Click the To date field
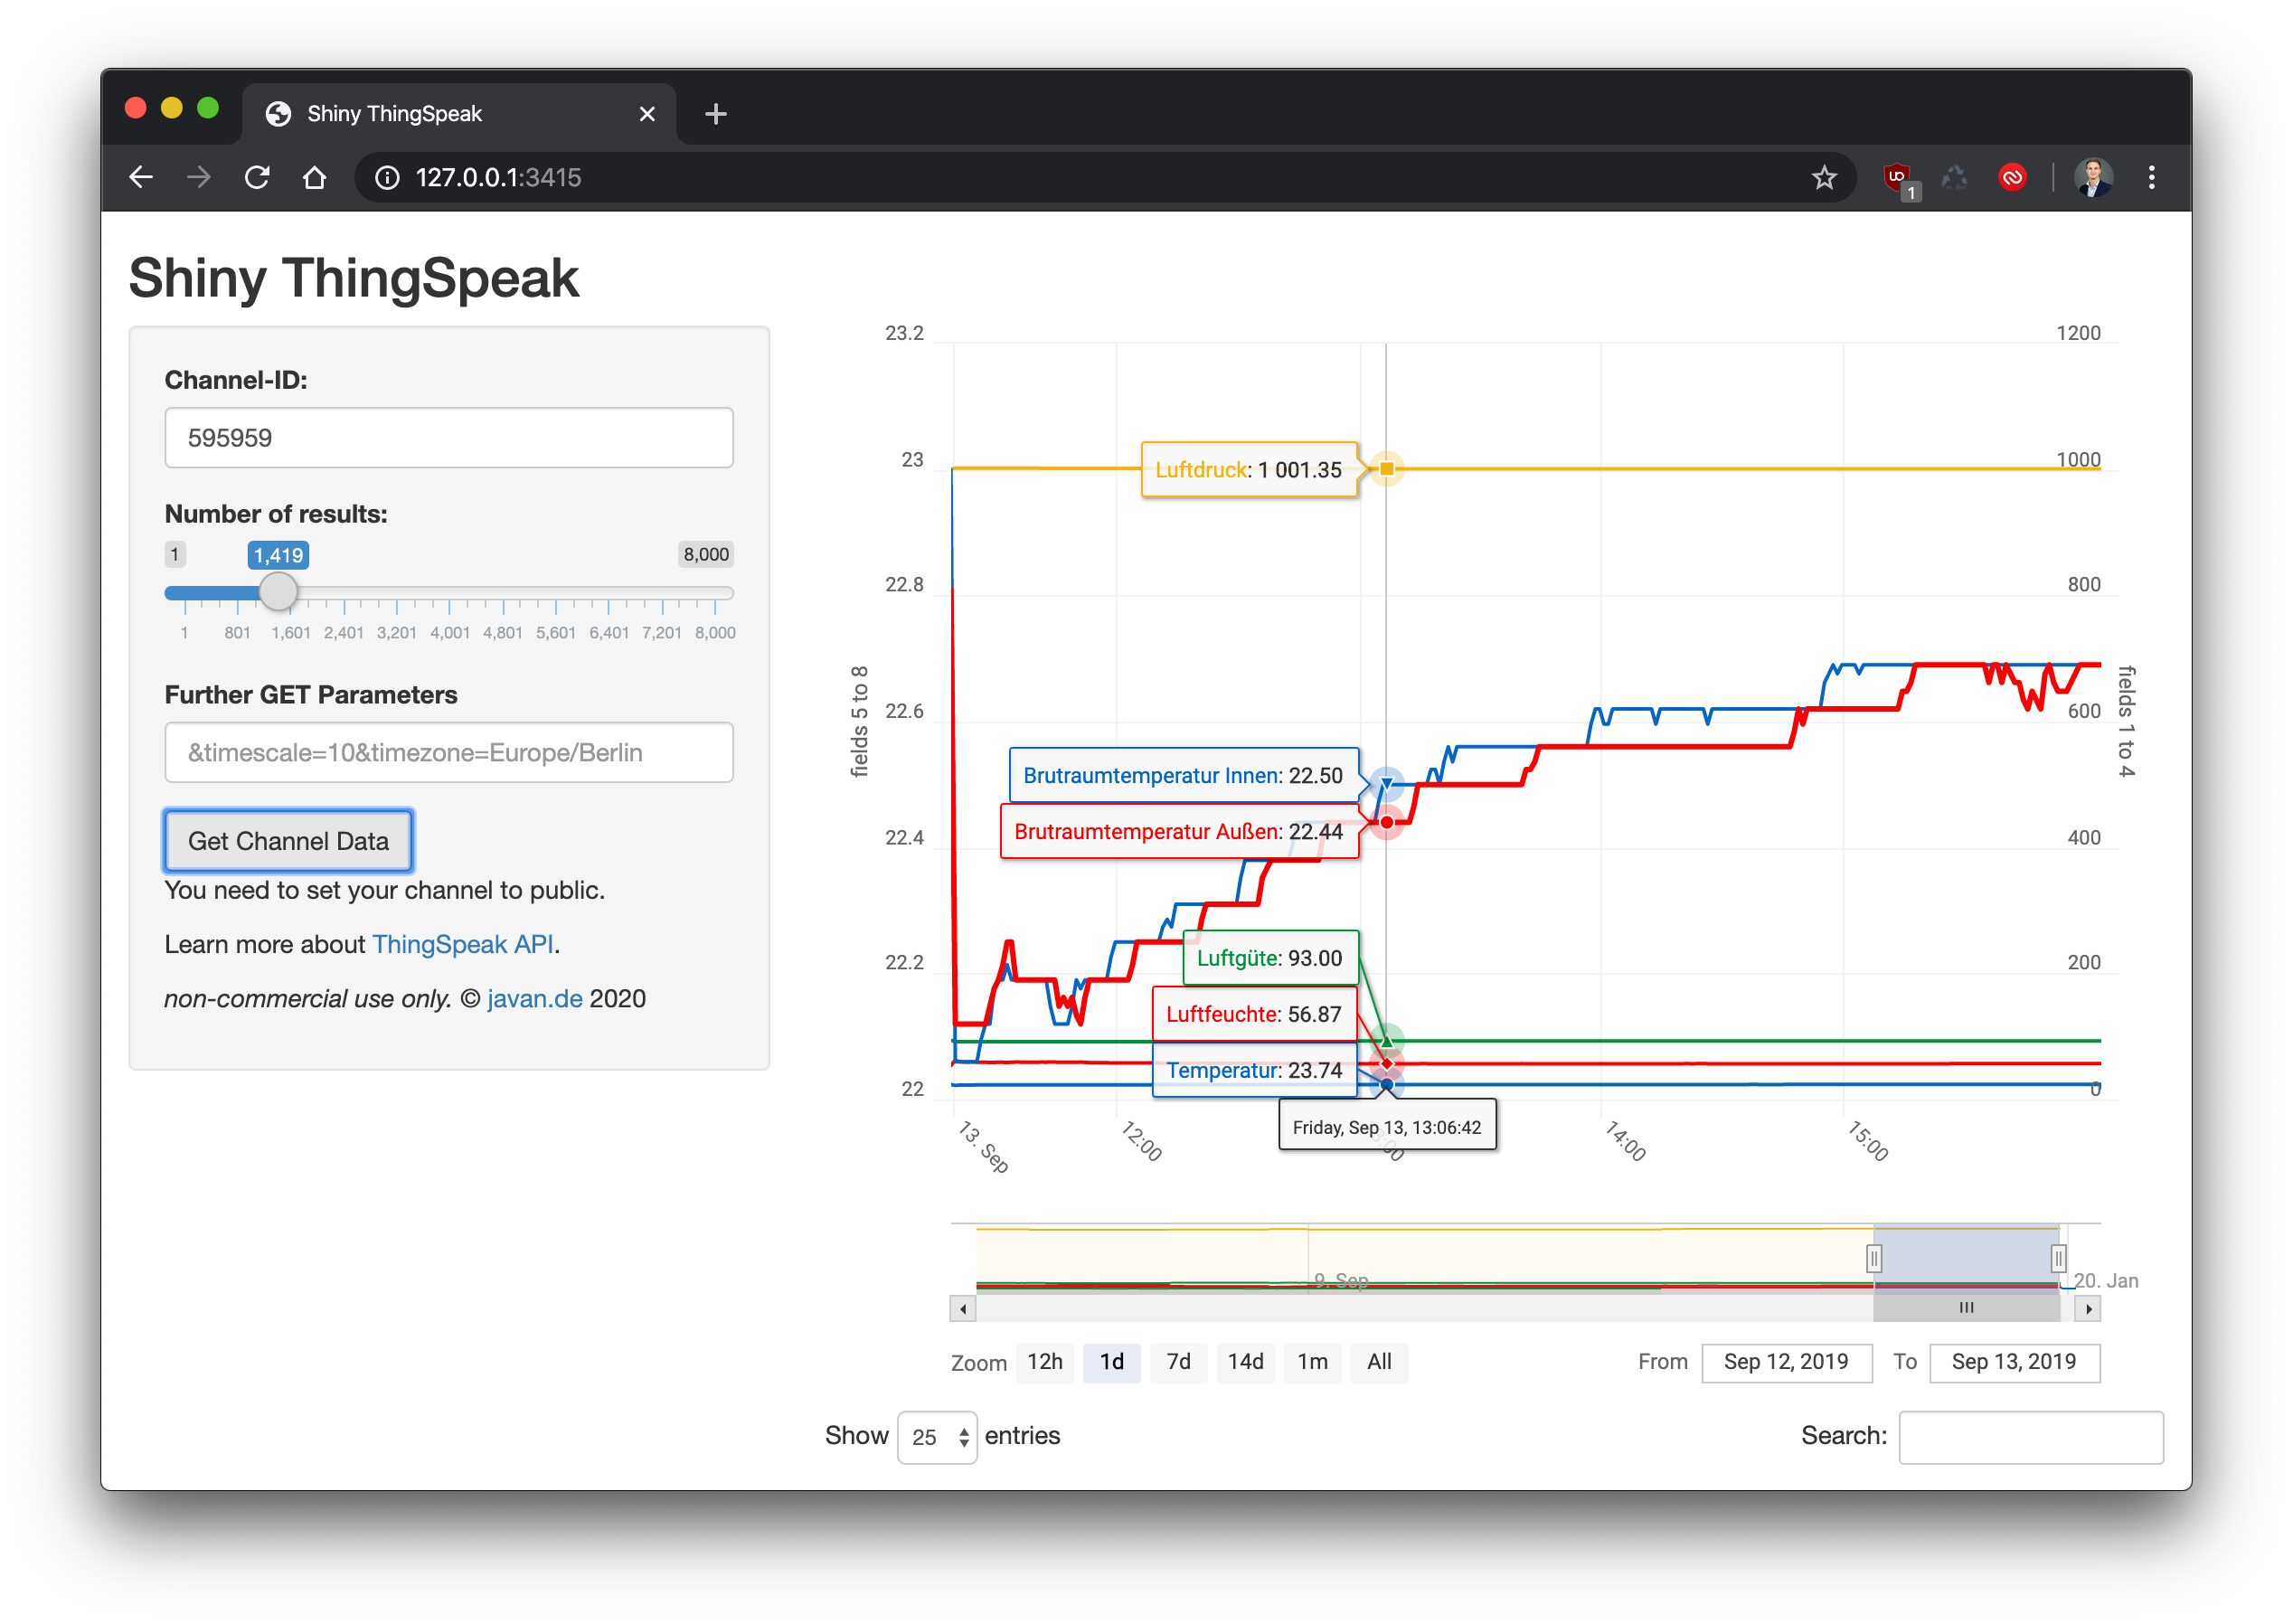This screenshot has height=1624, width=2293. 2013,1361
